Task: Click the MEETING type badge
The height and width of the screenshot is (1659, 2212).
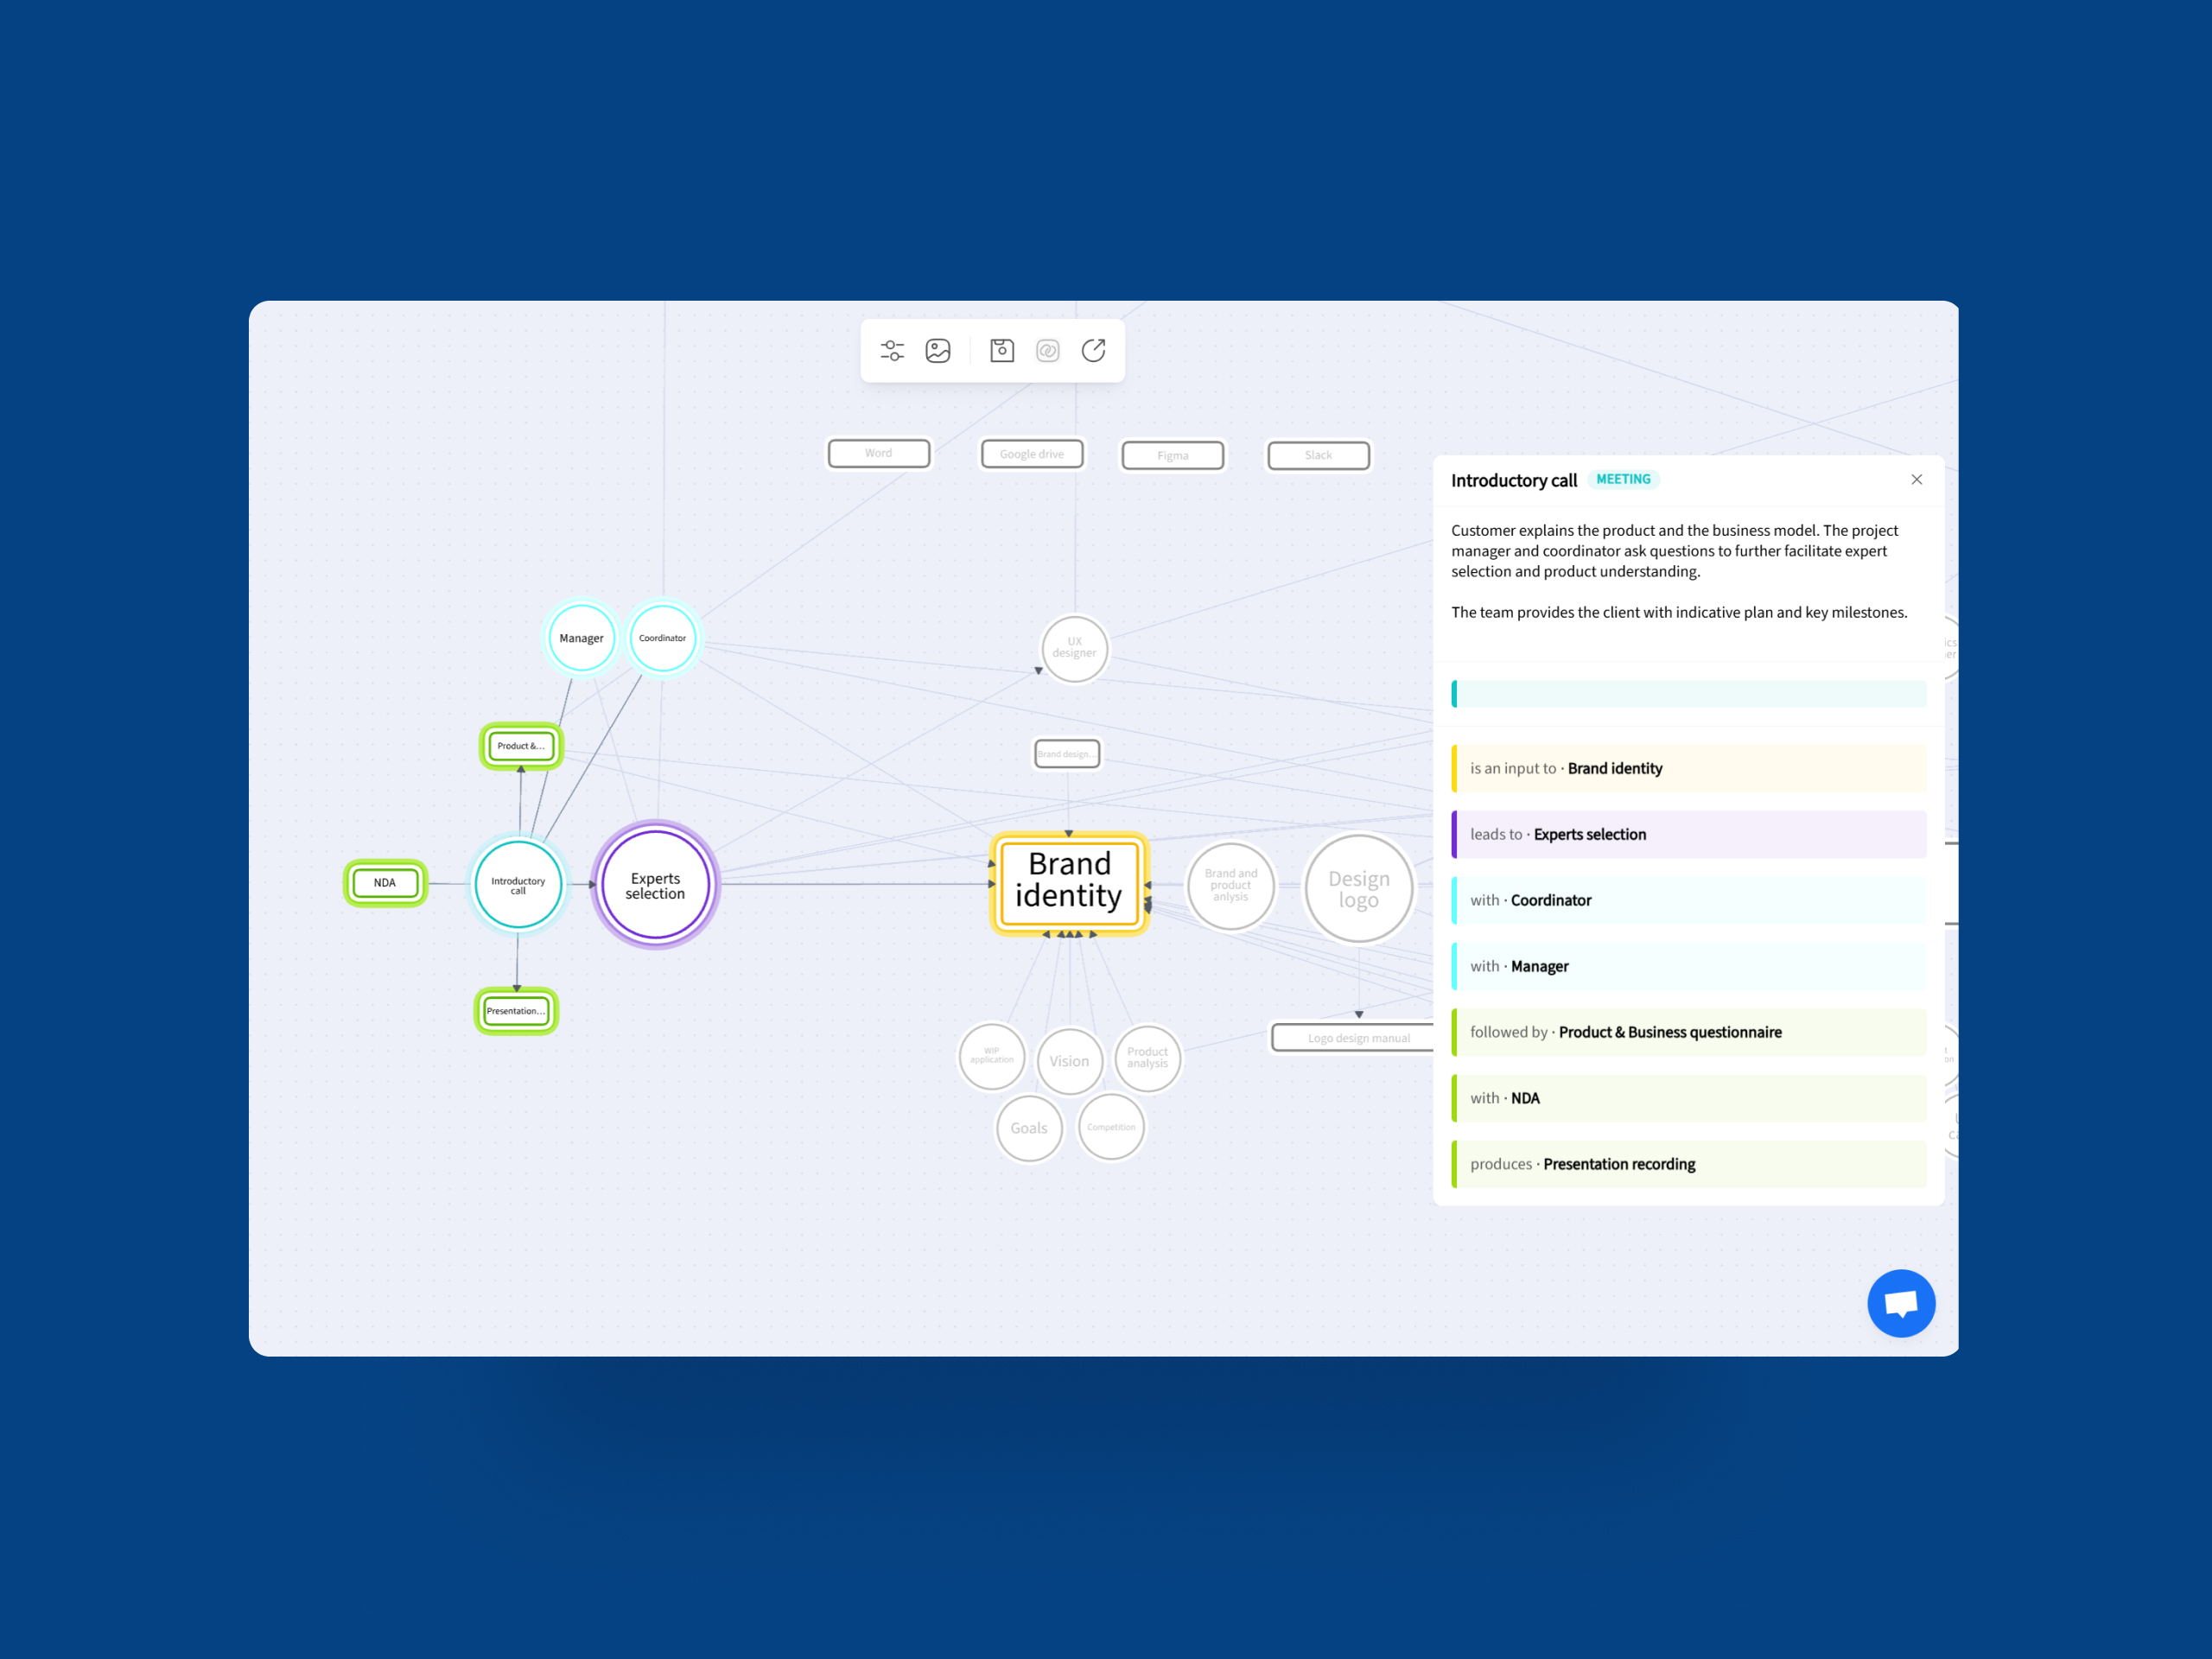Action: click(1622, 480)
